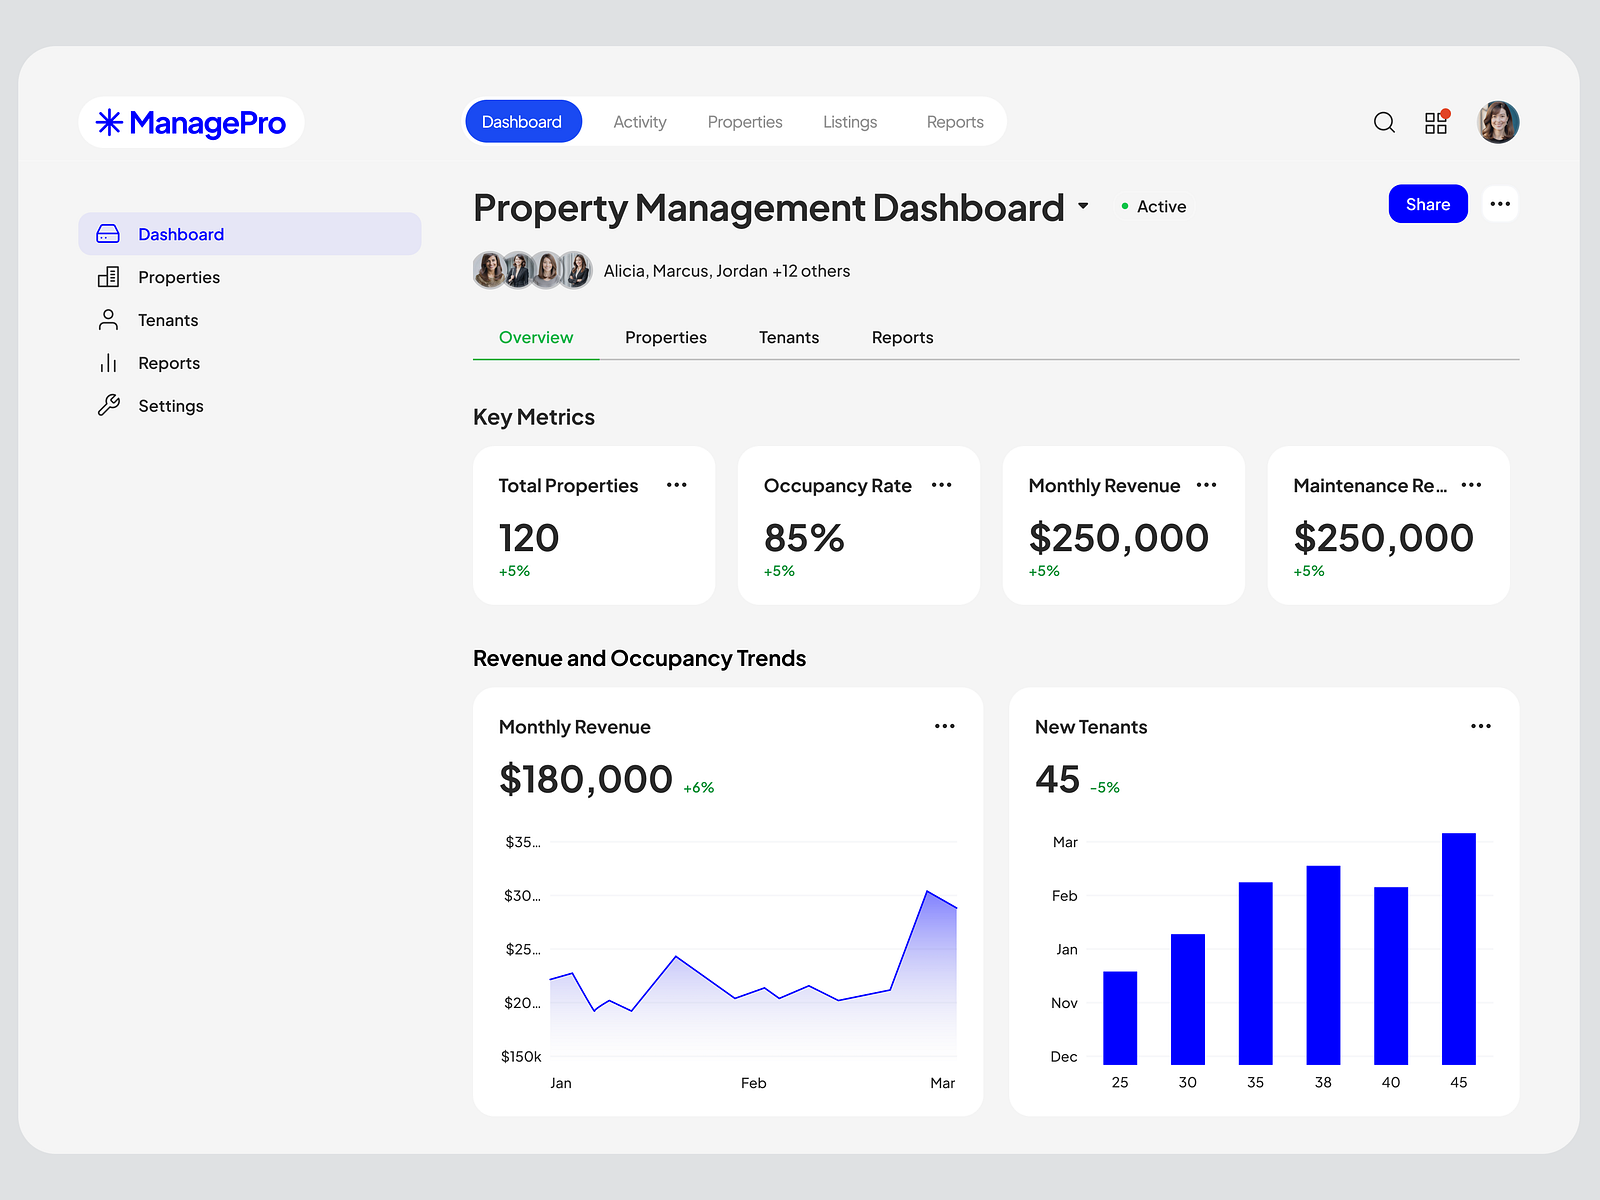Click the ManagePro logo
Screen dimensions: 1600x1200
click(x=190, y=122)
